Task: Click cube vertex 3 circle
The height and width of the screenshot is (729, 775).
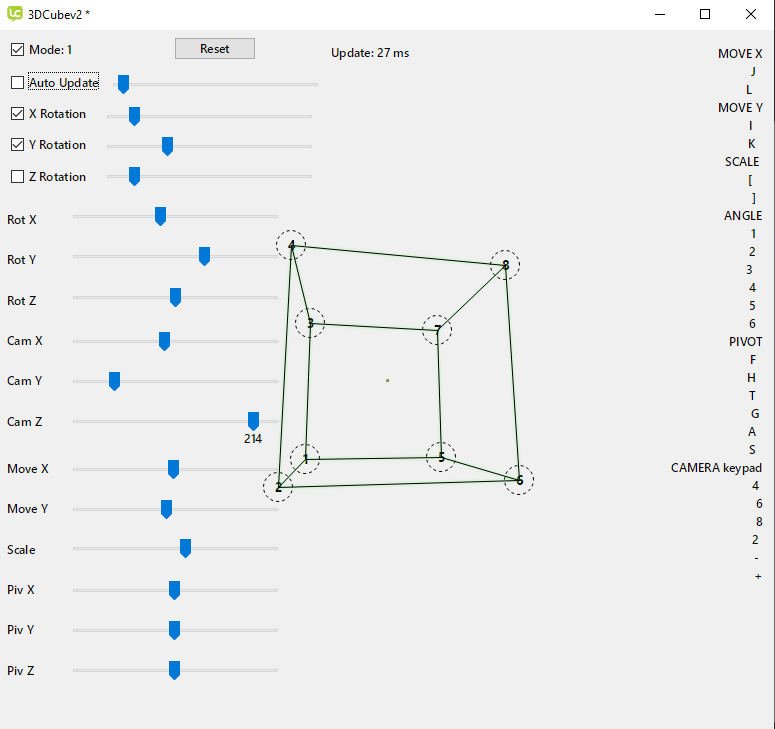Action: (310, 323)
